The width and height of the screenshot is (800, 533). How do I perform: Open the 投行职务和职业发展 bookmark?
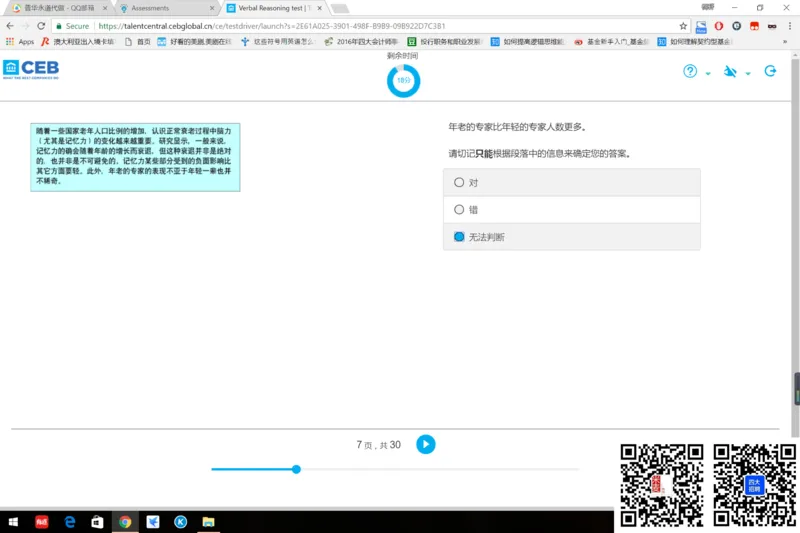445,42
